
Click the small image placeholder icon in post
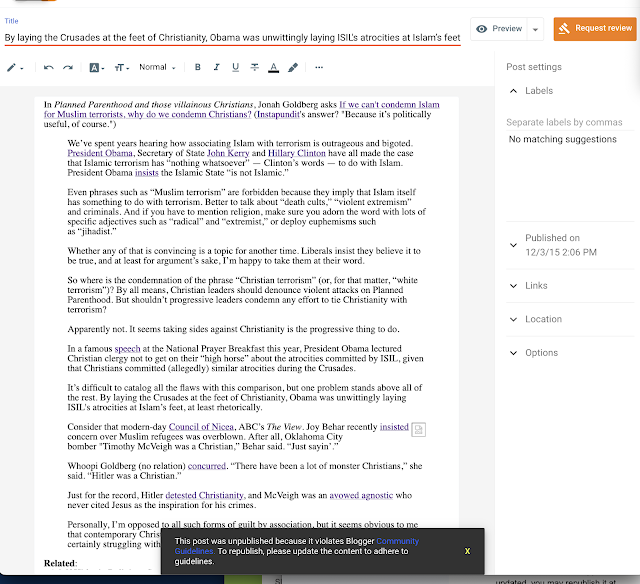418,429
